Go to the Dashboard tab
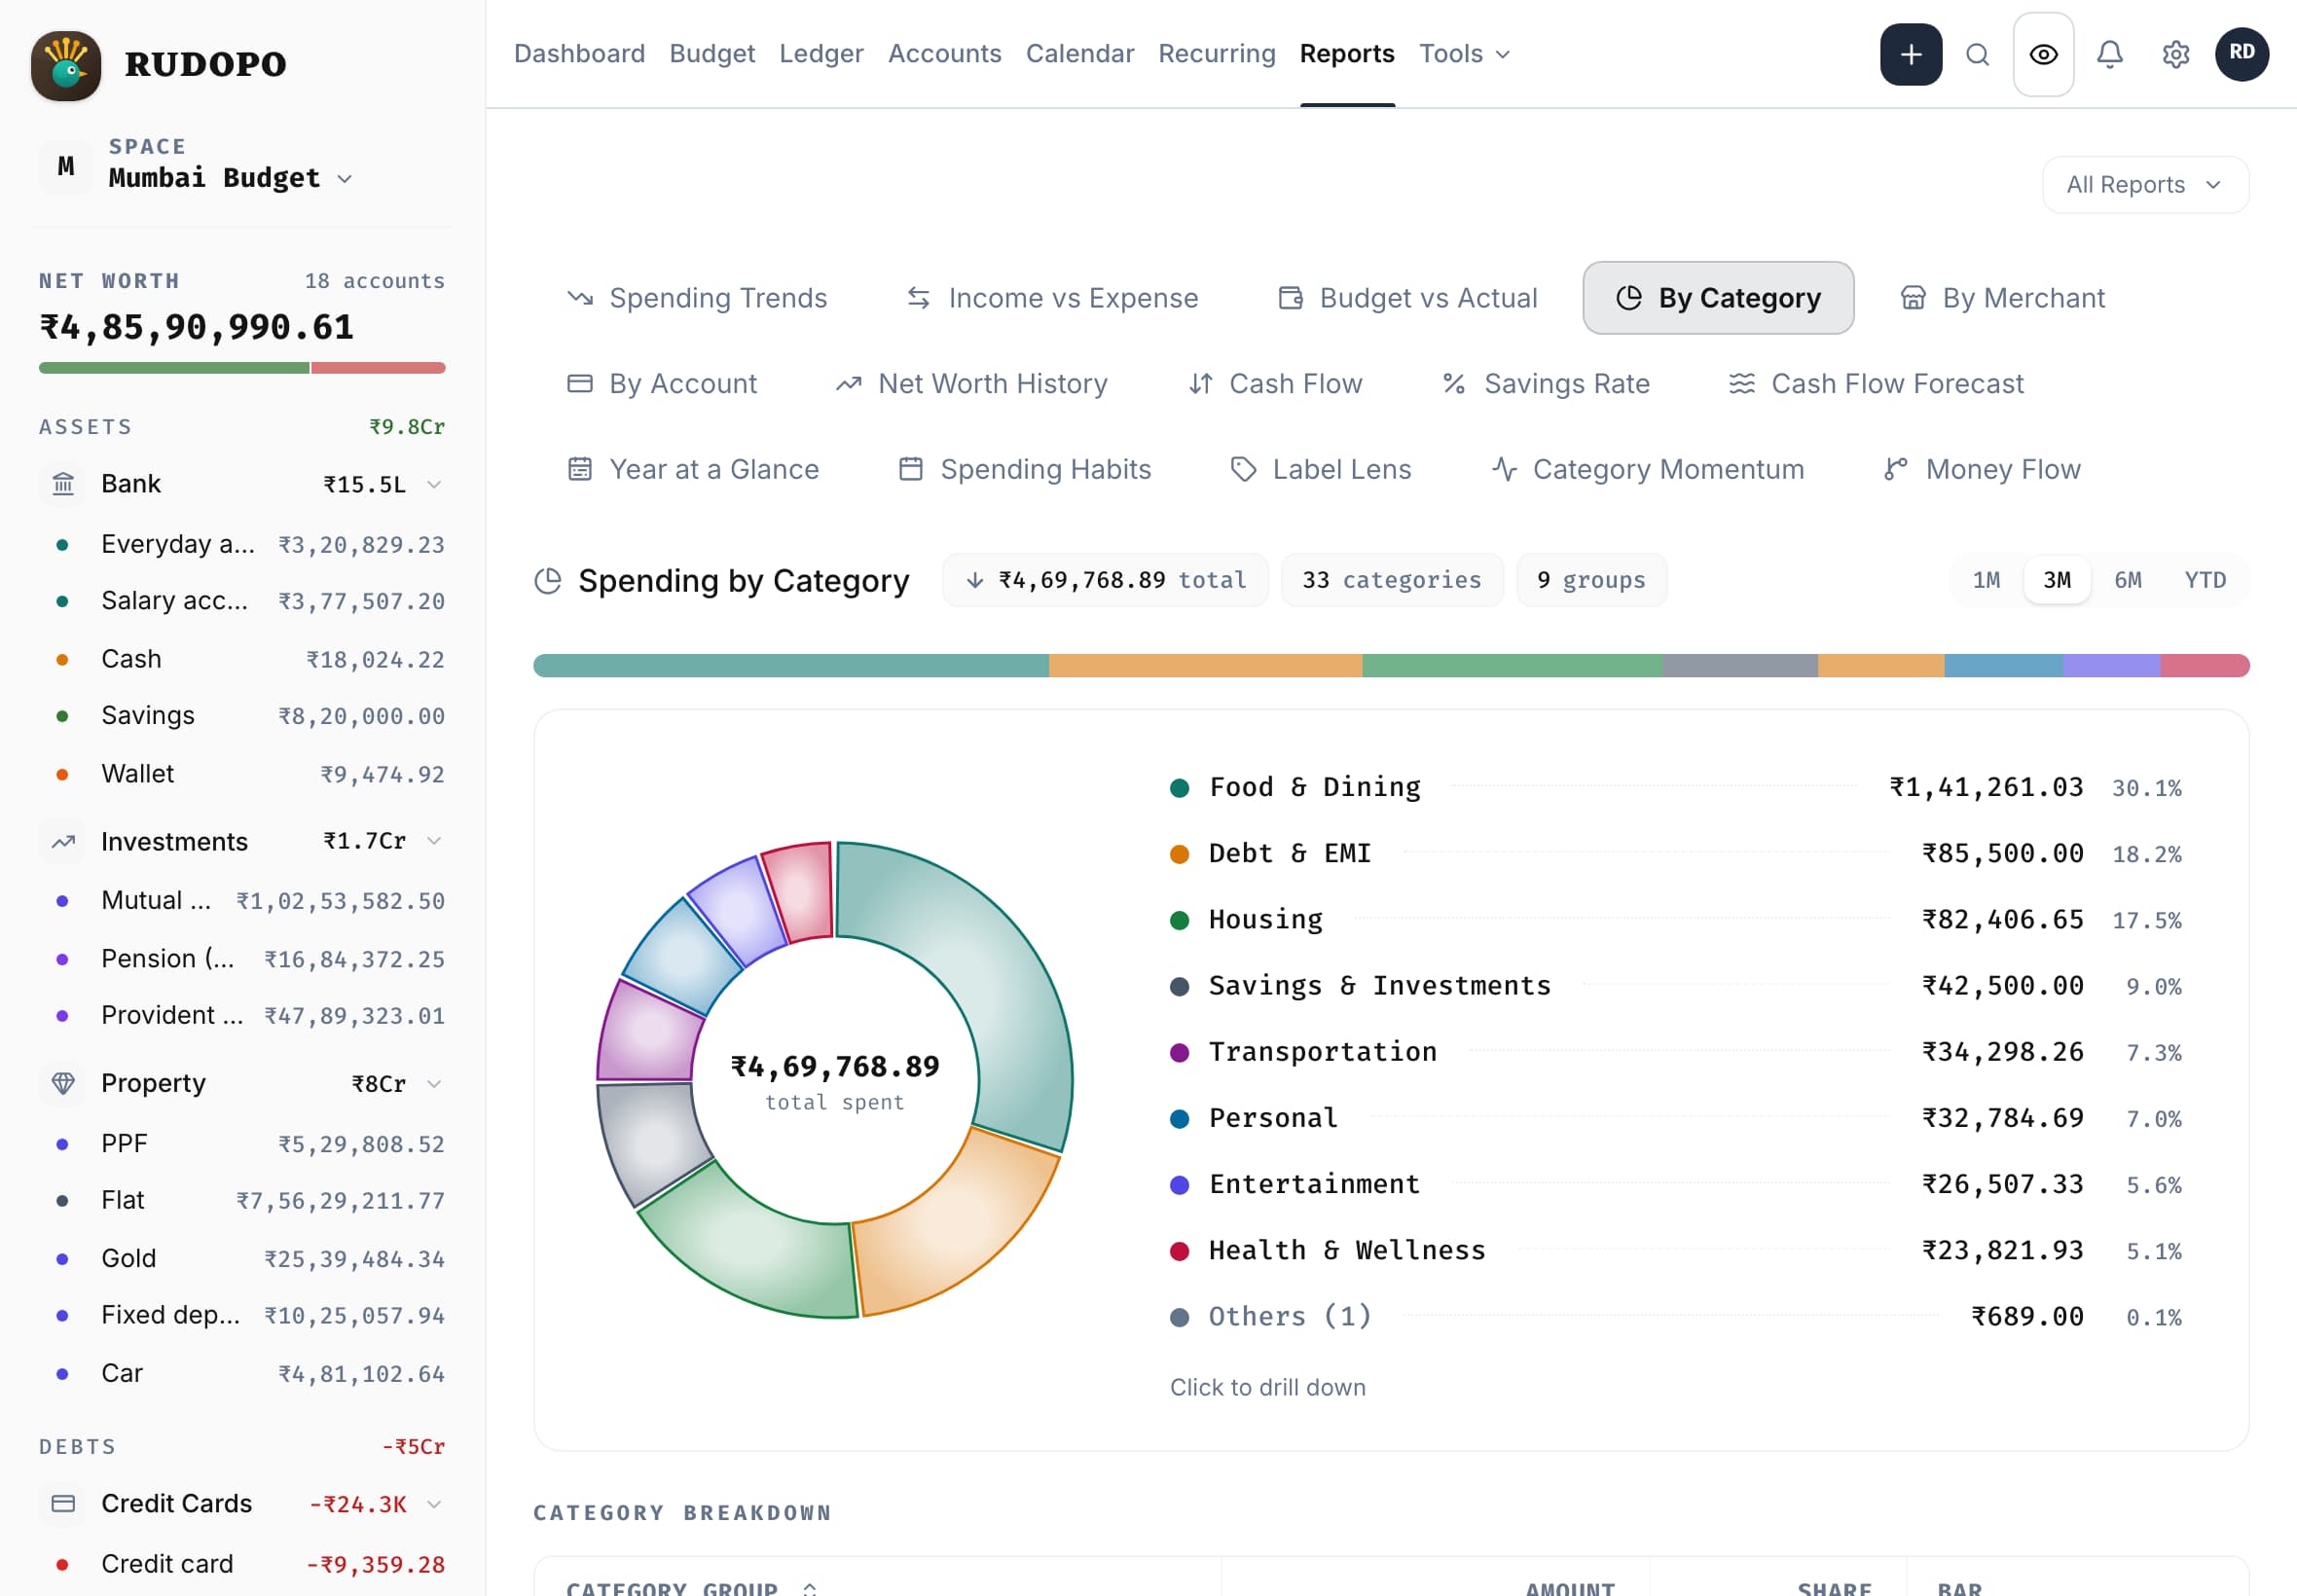 click(579, 54)
